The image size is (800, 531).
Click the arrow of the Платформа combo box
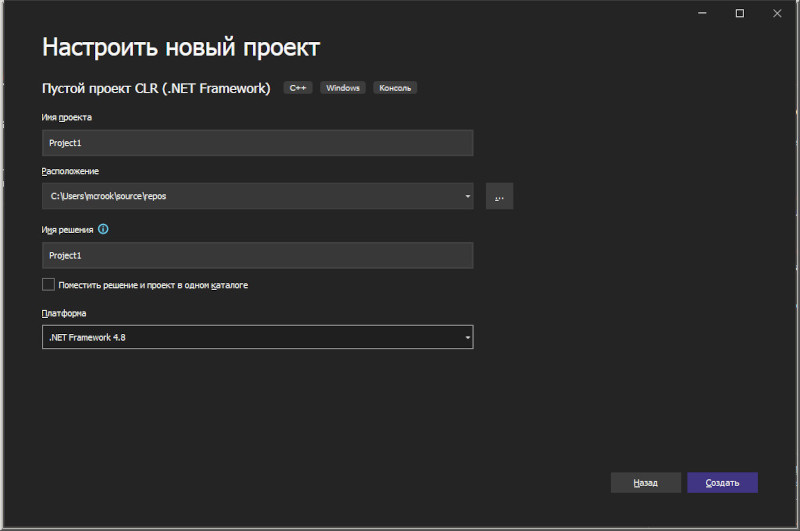467,337
